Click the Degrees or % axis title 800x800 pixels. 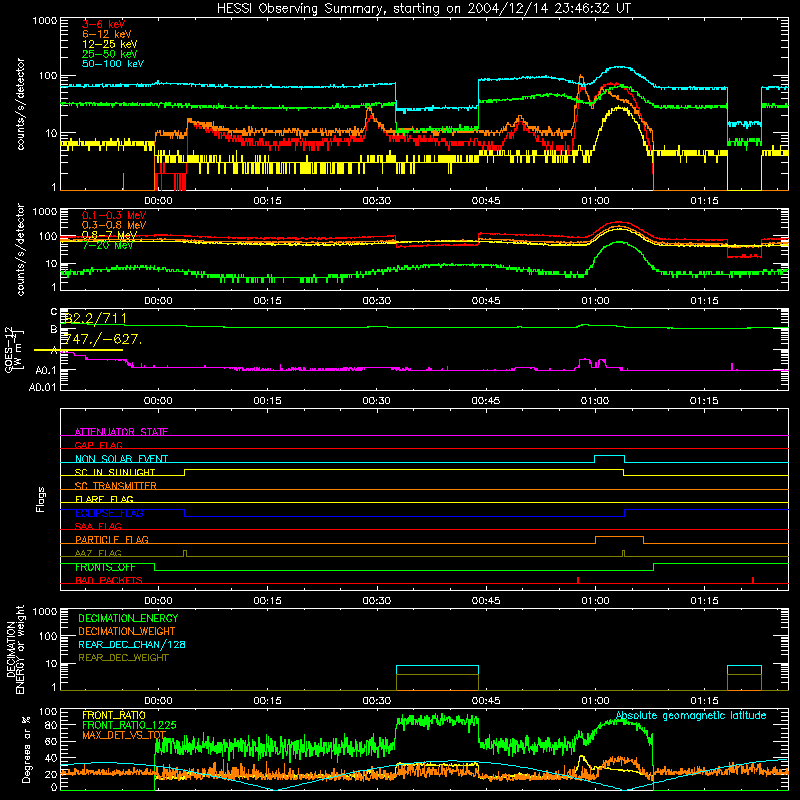(26, 749)
